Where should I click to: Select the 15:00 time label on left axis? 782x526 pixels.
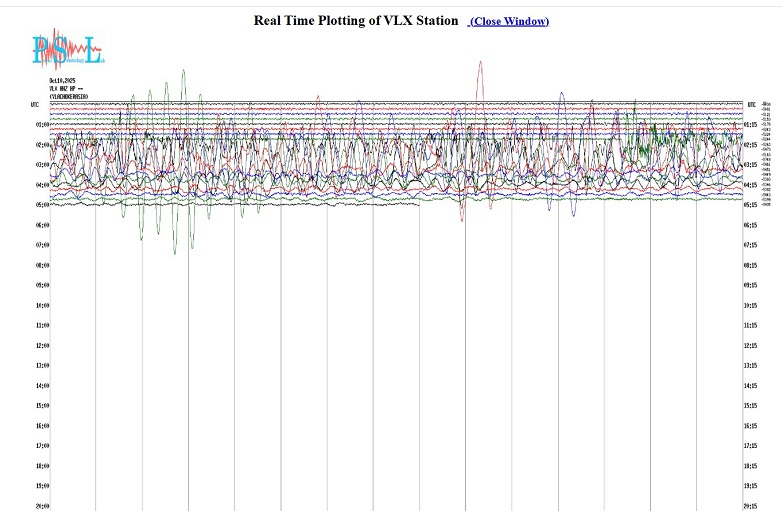coord(42,405)
